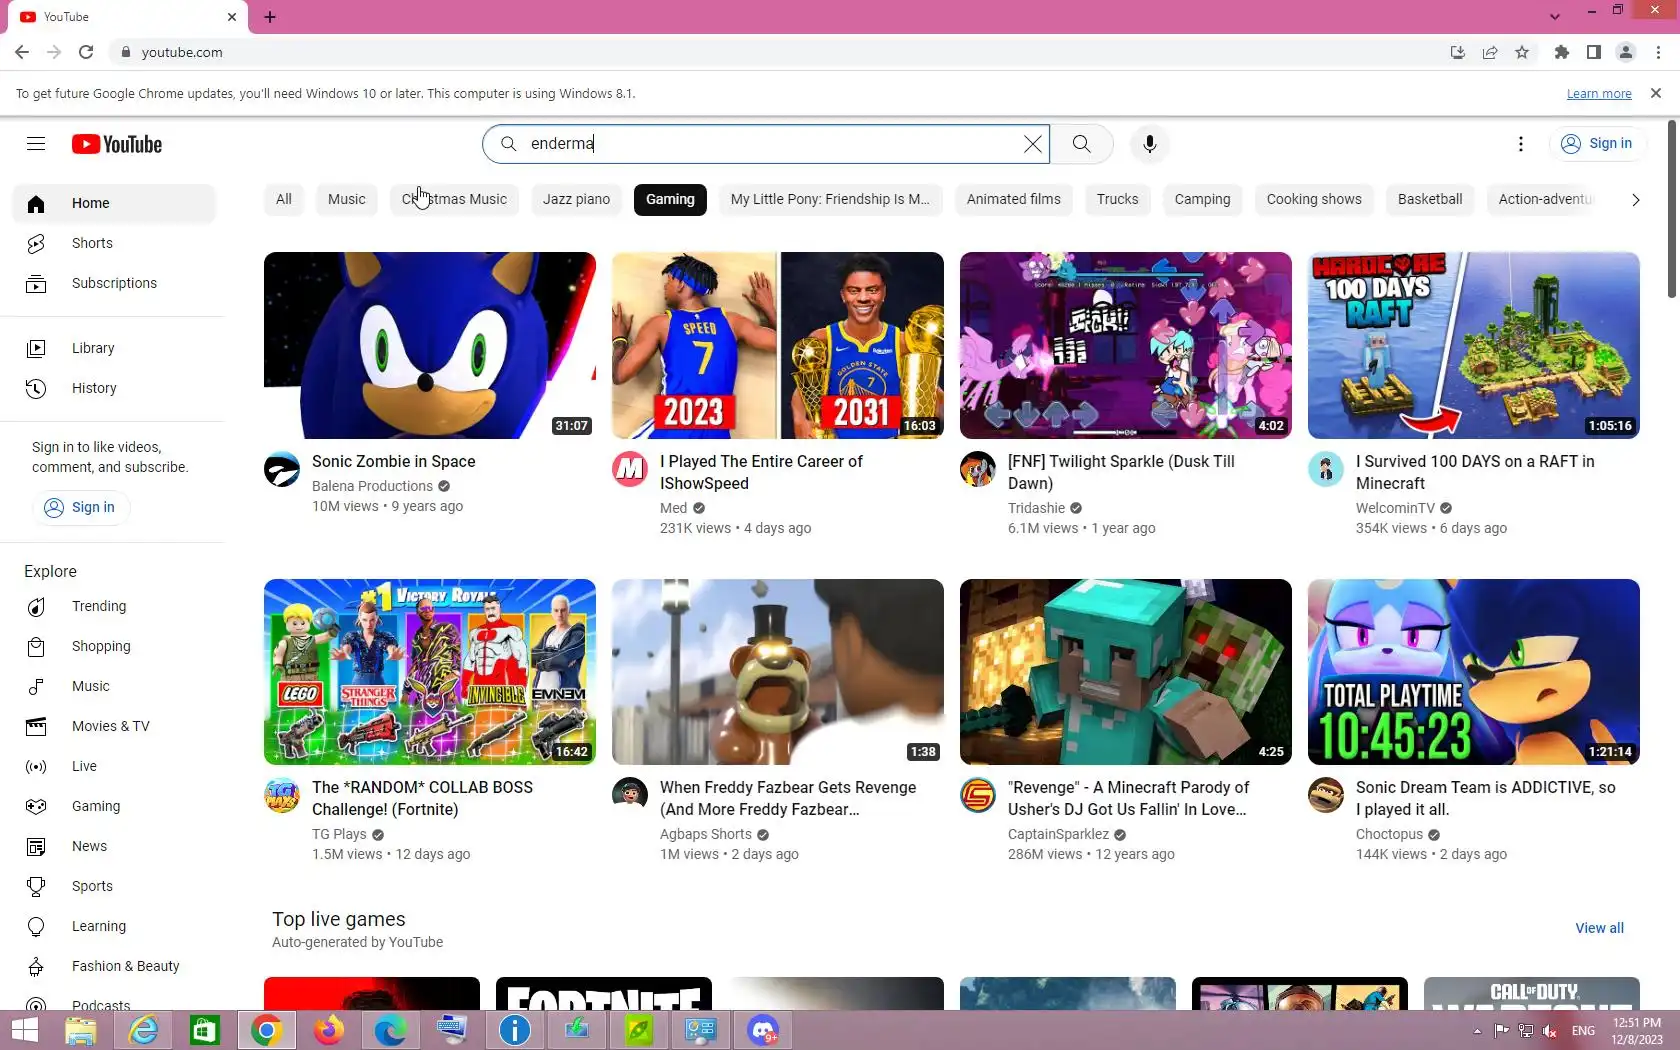Click the Windows Start button
Image resolution: width=1680 pixels, height=1050 pixels.
[x=24, y=1030]
